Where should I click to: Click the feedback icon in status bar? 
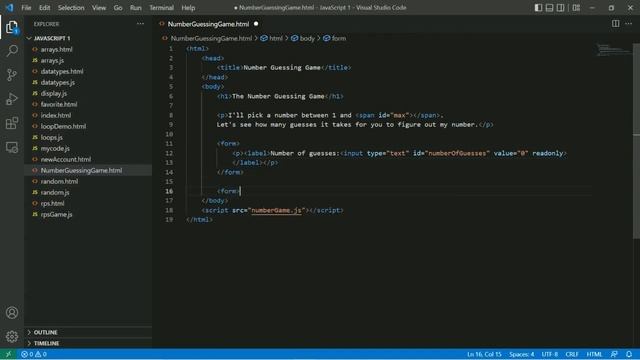pos(614,354)
